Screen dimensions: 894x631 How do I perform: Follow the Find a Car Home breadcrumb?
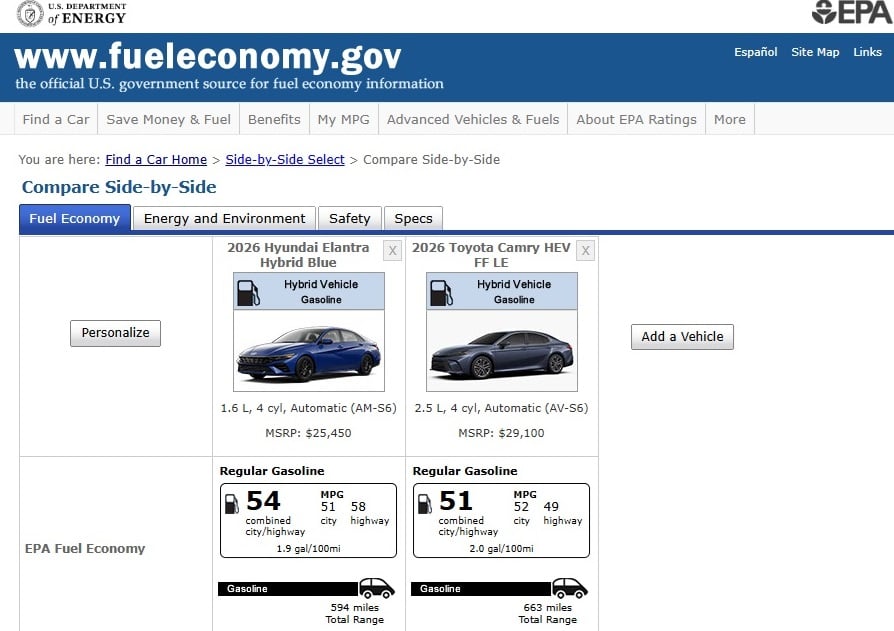pos(156,160)
